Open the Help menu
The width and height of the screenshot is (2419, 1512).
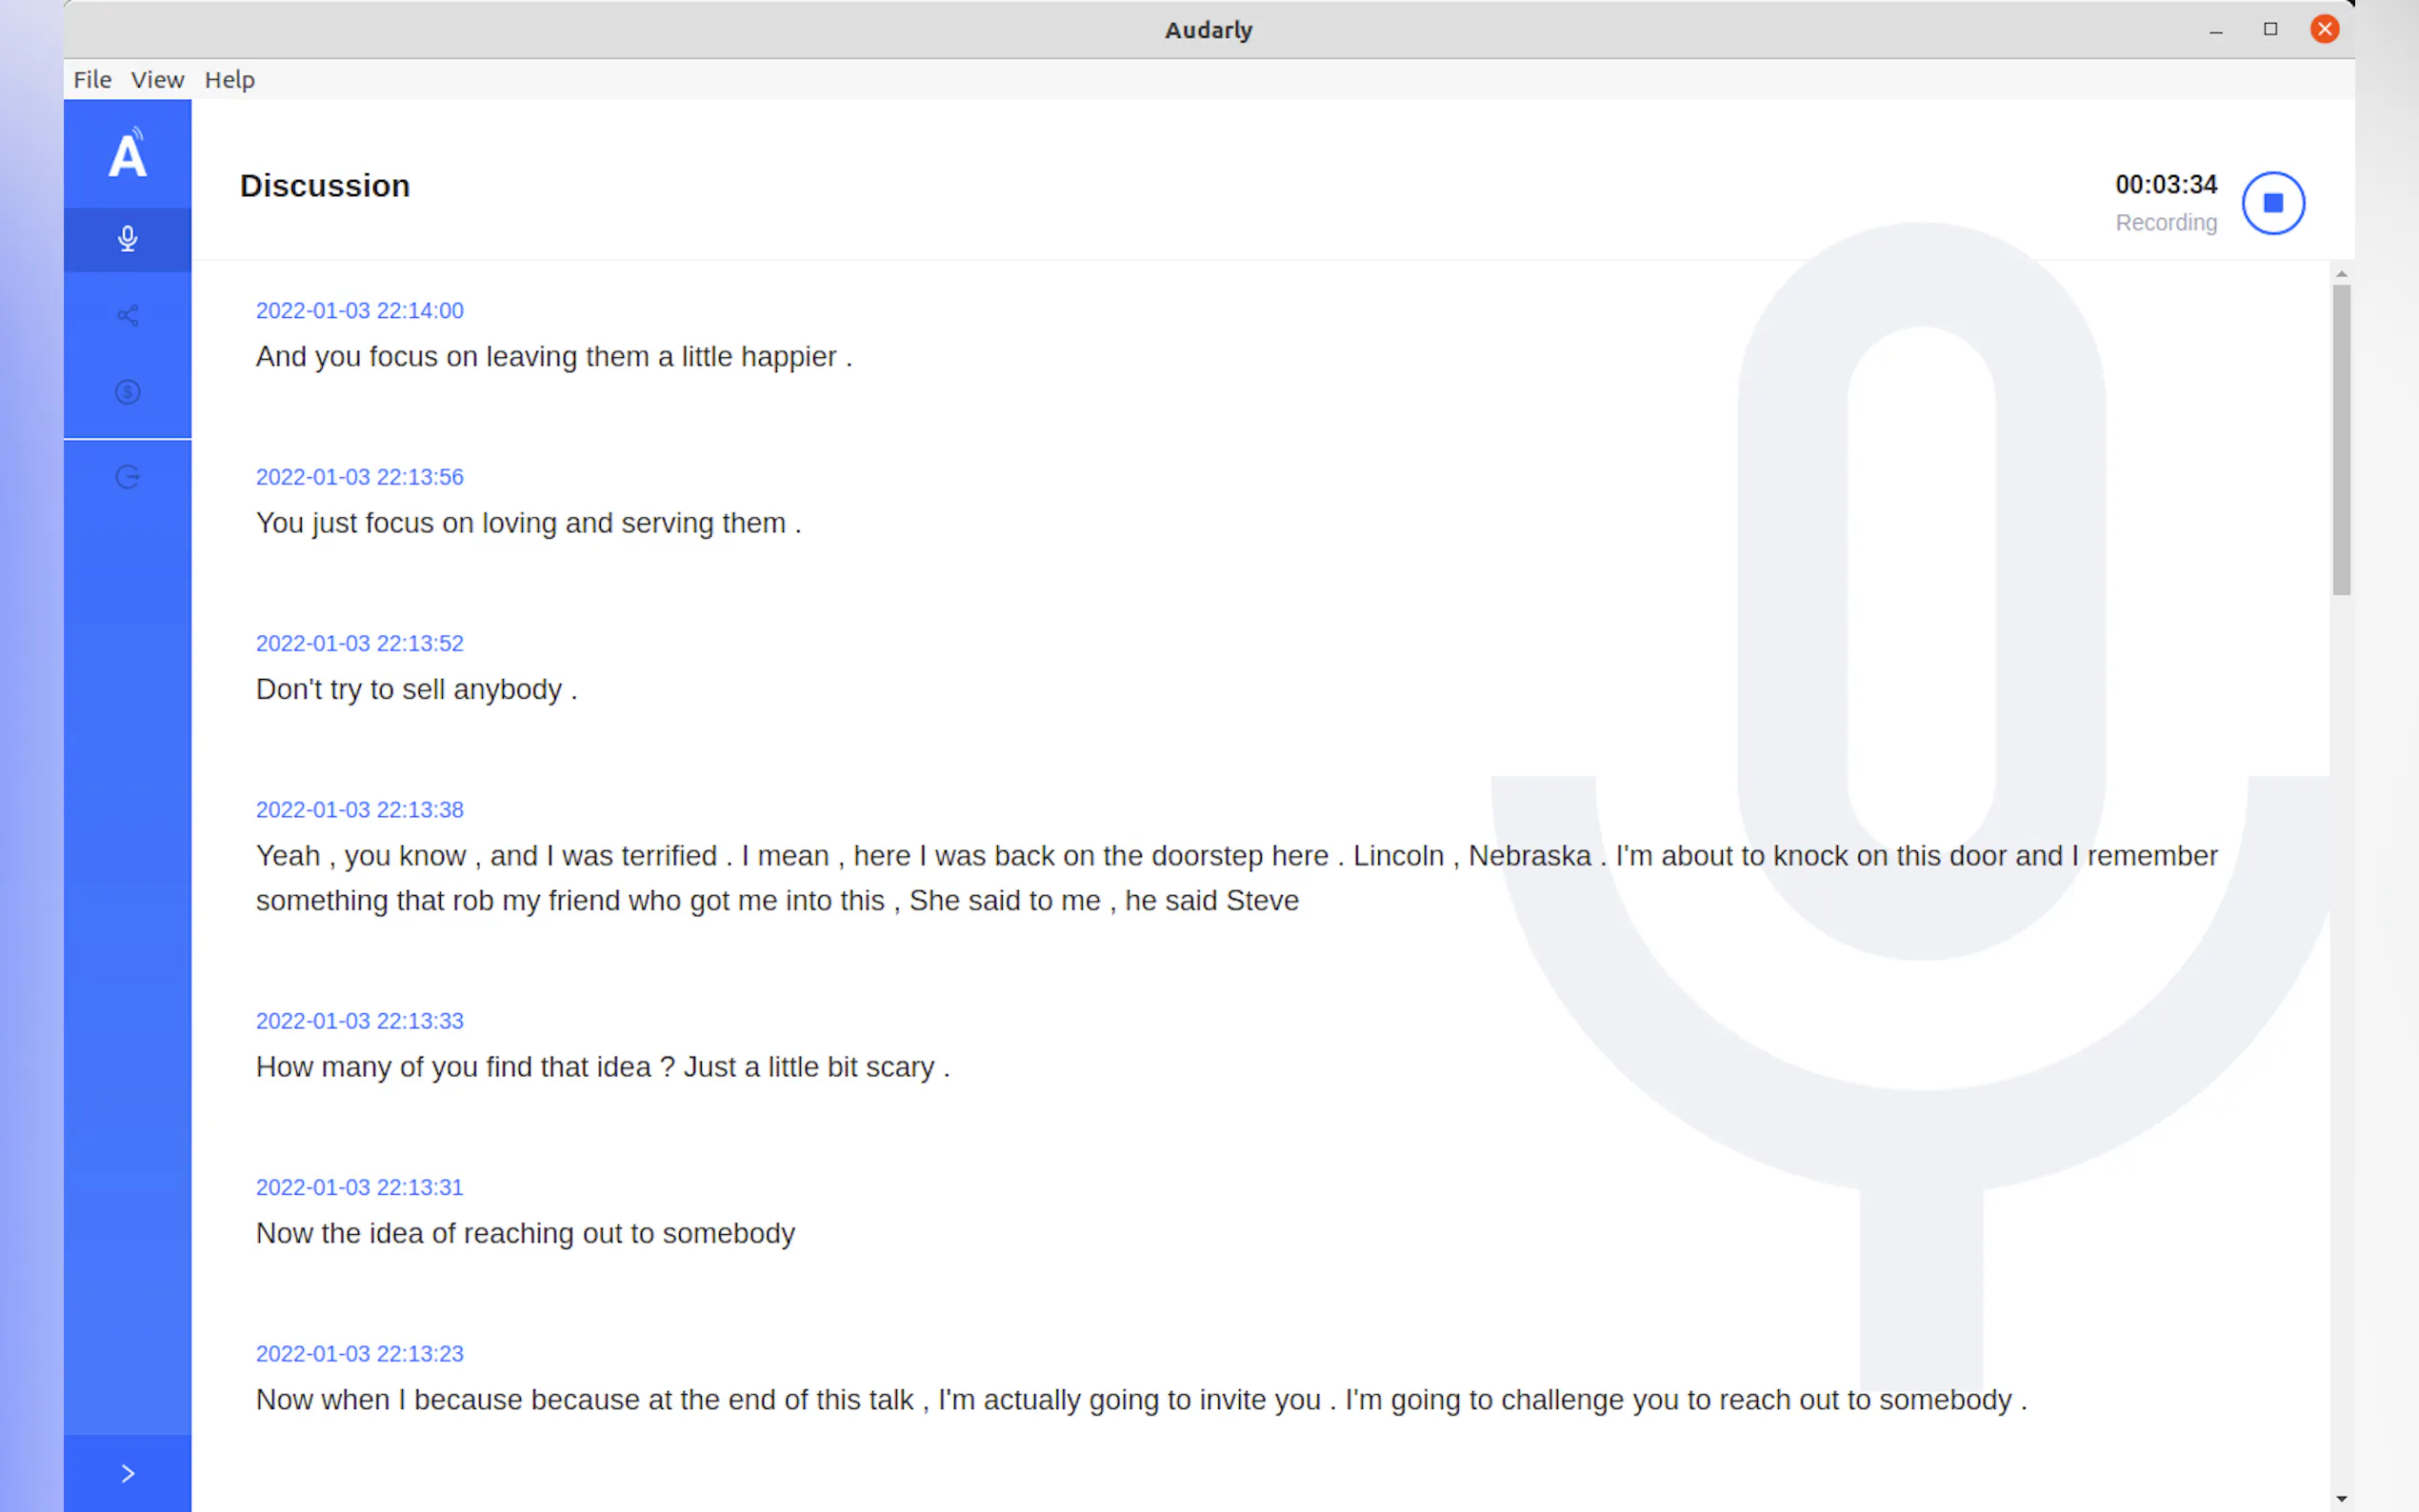[229, 80]
